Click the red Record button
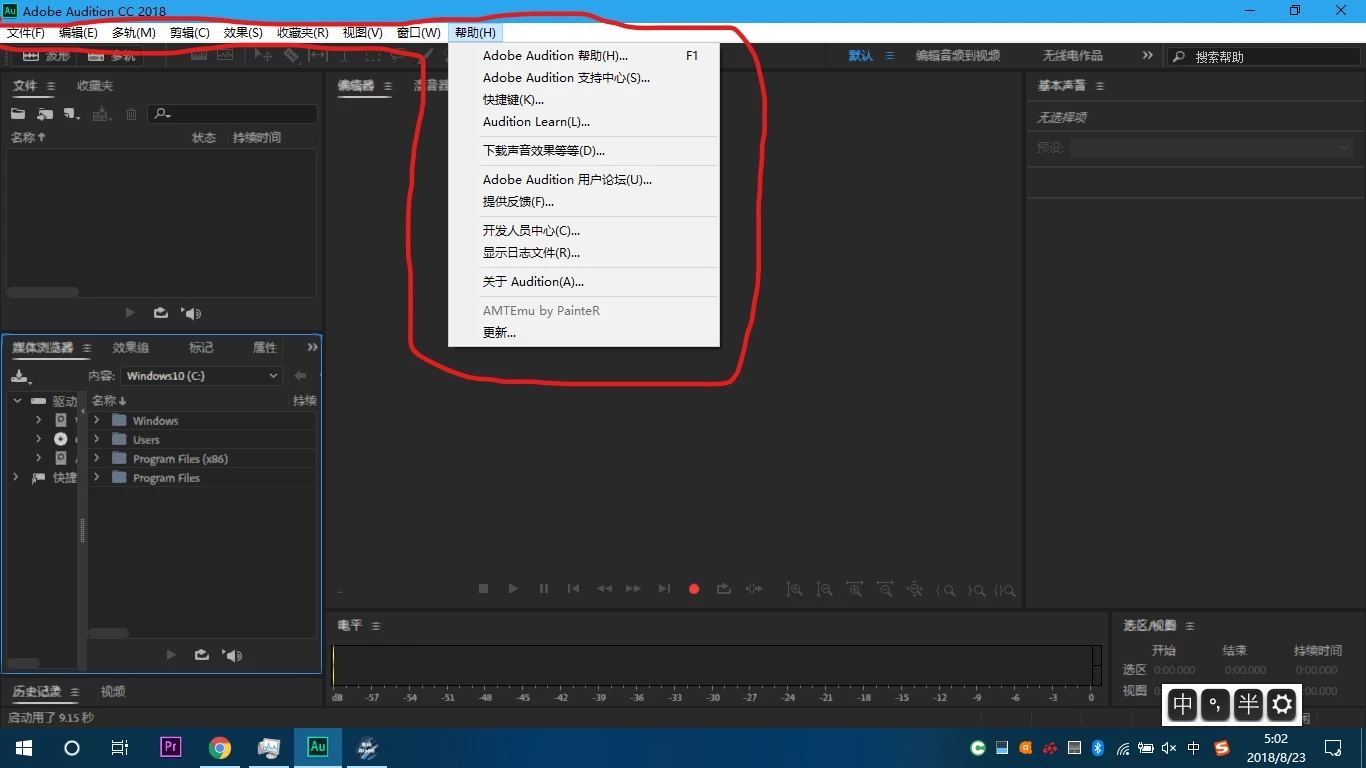Viewport: 1366px width, 768px height. point(694,589)
